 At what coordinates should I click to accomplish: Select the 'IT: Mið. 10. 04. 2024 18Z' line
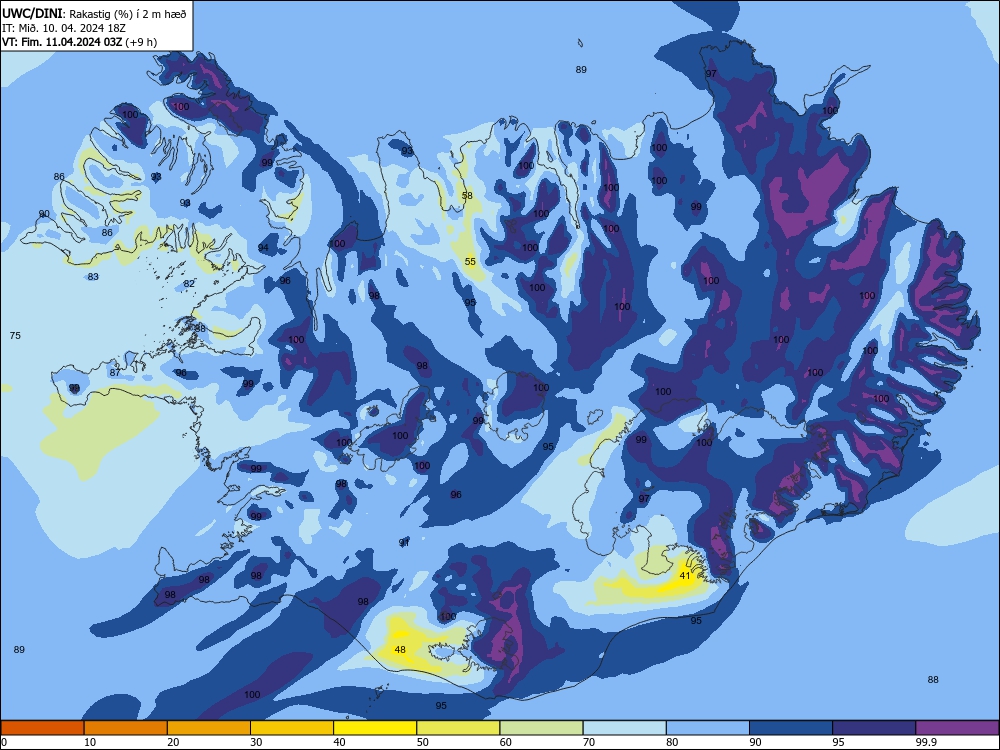[x=64, y=28]
